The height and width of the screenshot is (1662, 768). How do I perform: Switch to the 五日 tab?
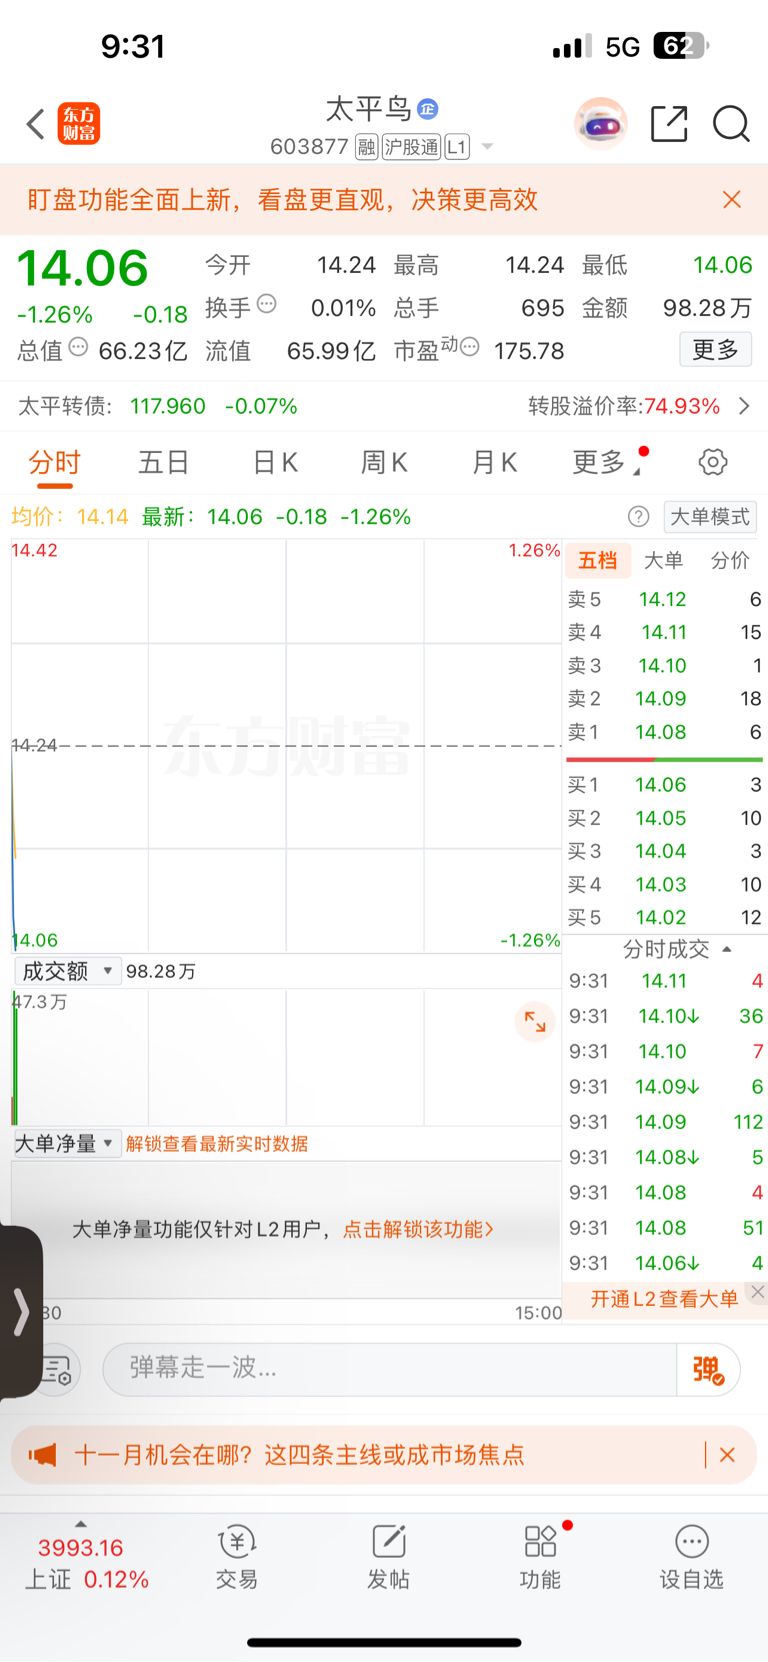[x=164, y=463]
